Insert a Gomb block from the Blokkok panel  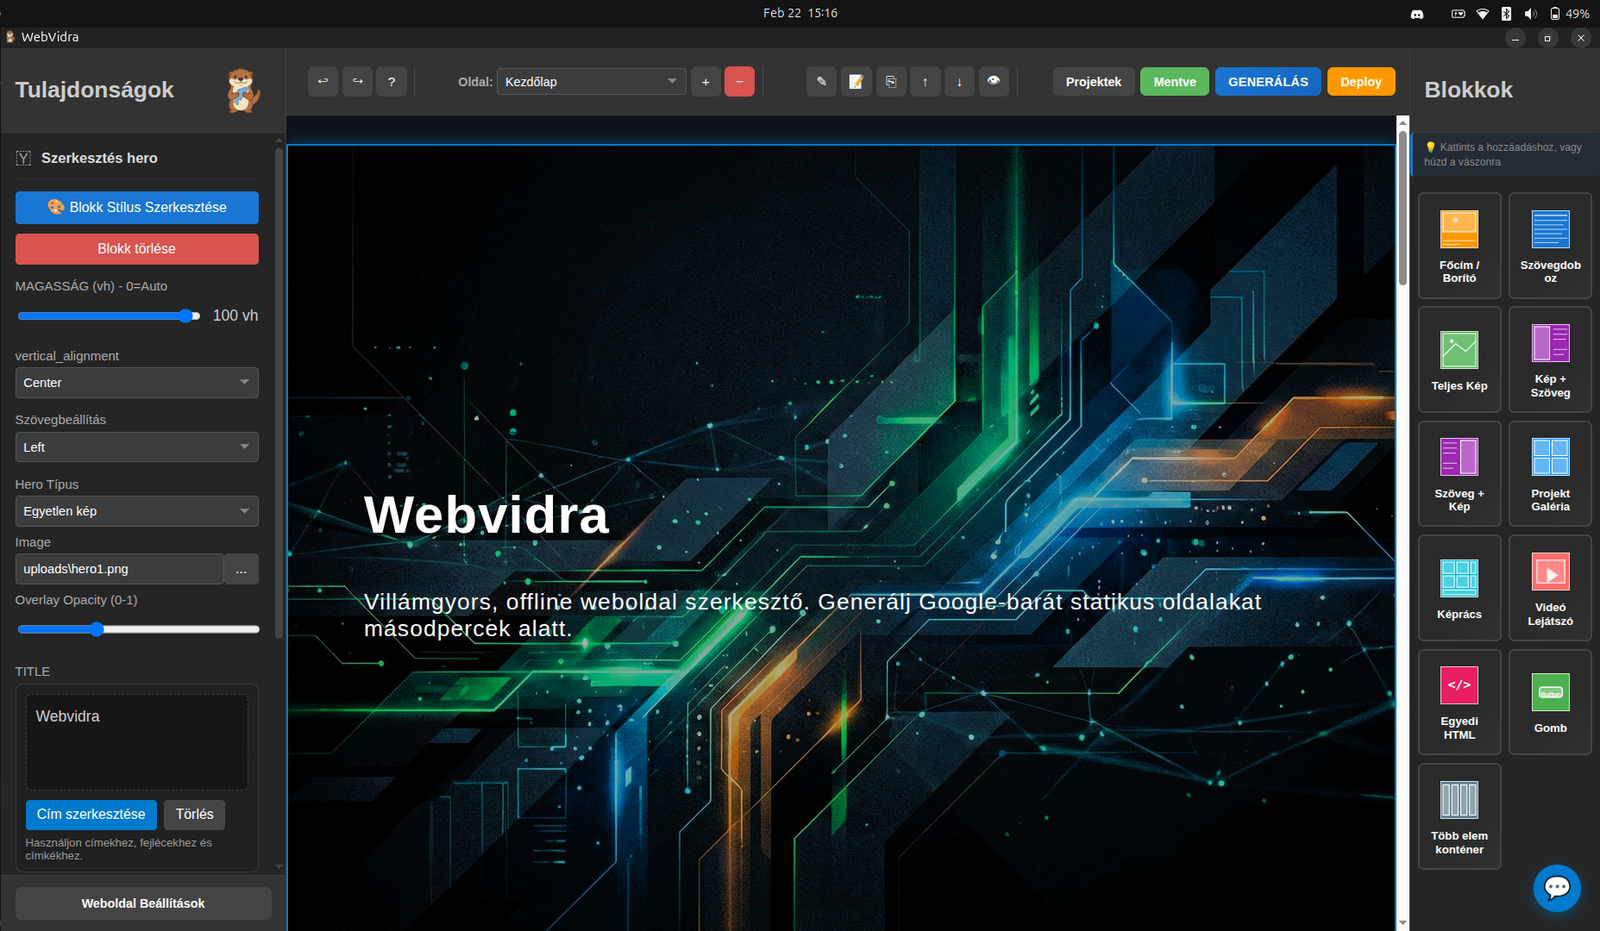1550,701
